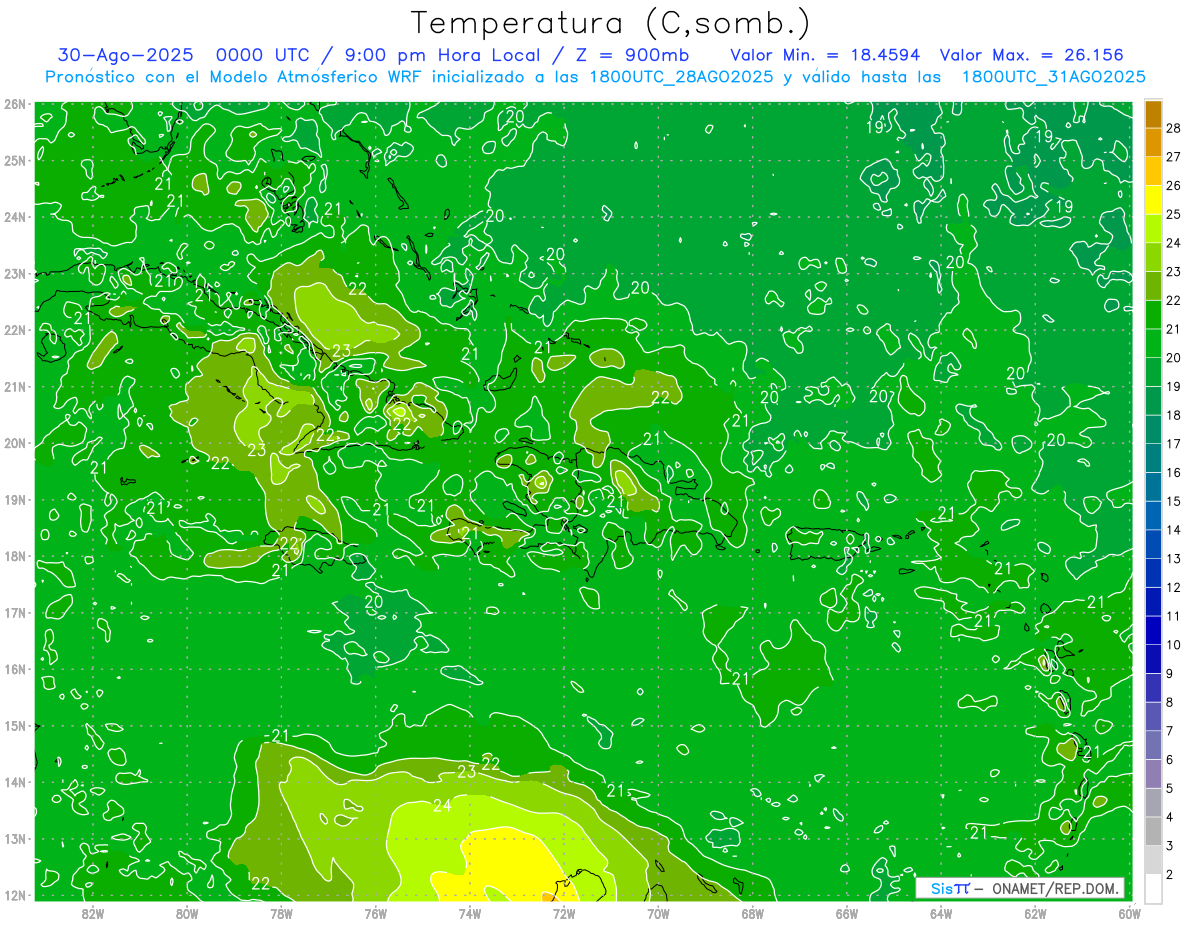Click the 72W longitude axis label
The image size is (1200, 927).
564,913
